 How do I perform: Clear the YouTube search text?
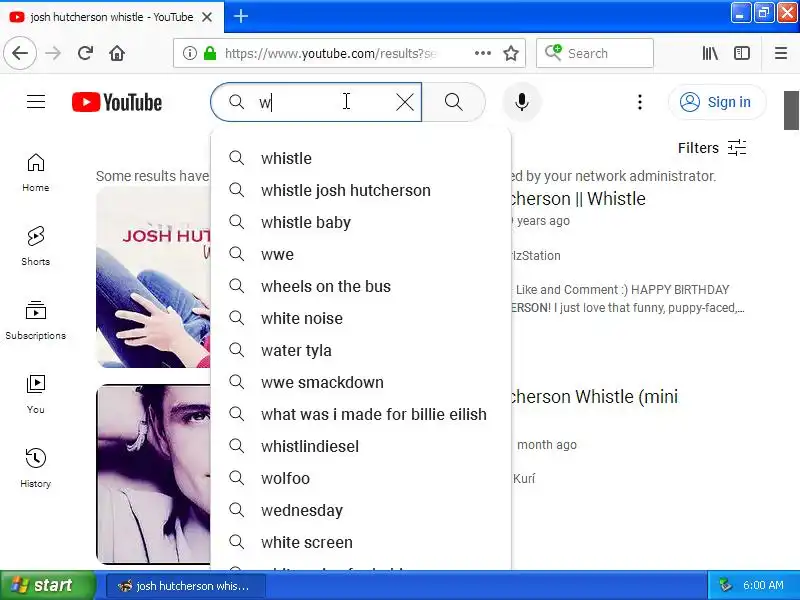(x=405, y=102)
